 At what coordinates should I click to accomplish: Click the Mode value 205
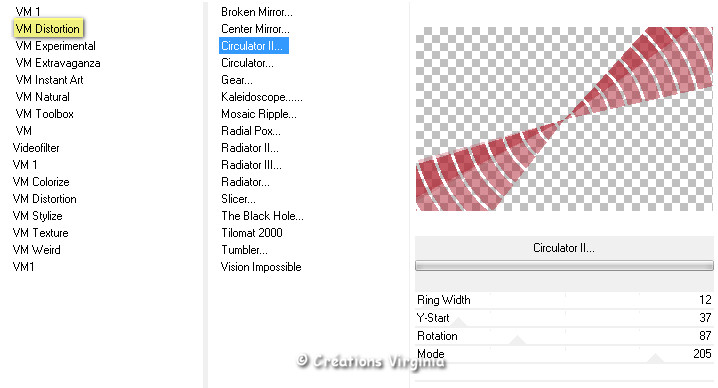click(702, 354)
